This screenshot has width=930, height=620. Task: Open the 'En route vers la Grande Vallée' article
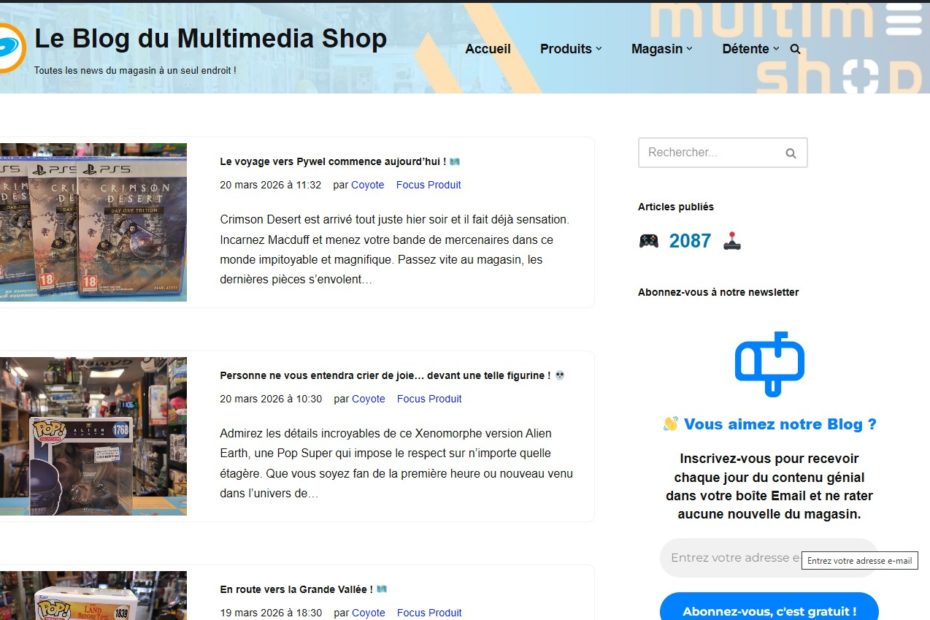[x=296, y=590]
